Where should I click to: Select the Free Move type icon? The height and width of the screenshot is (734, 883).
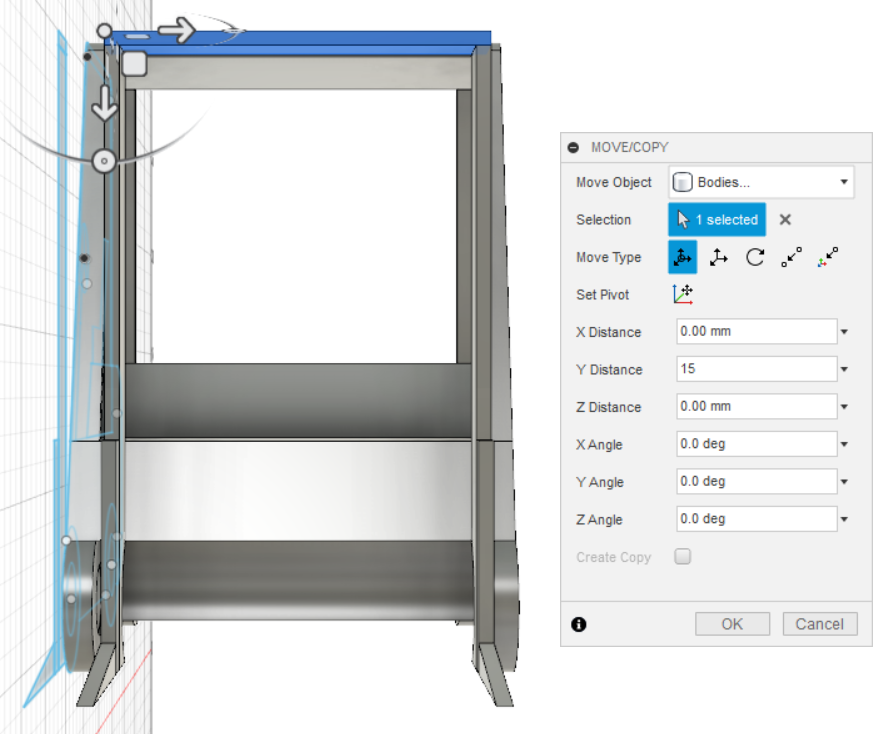pyautogui.click(x=682, y=257)
